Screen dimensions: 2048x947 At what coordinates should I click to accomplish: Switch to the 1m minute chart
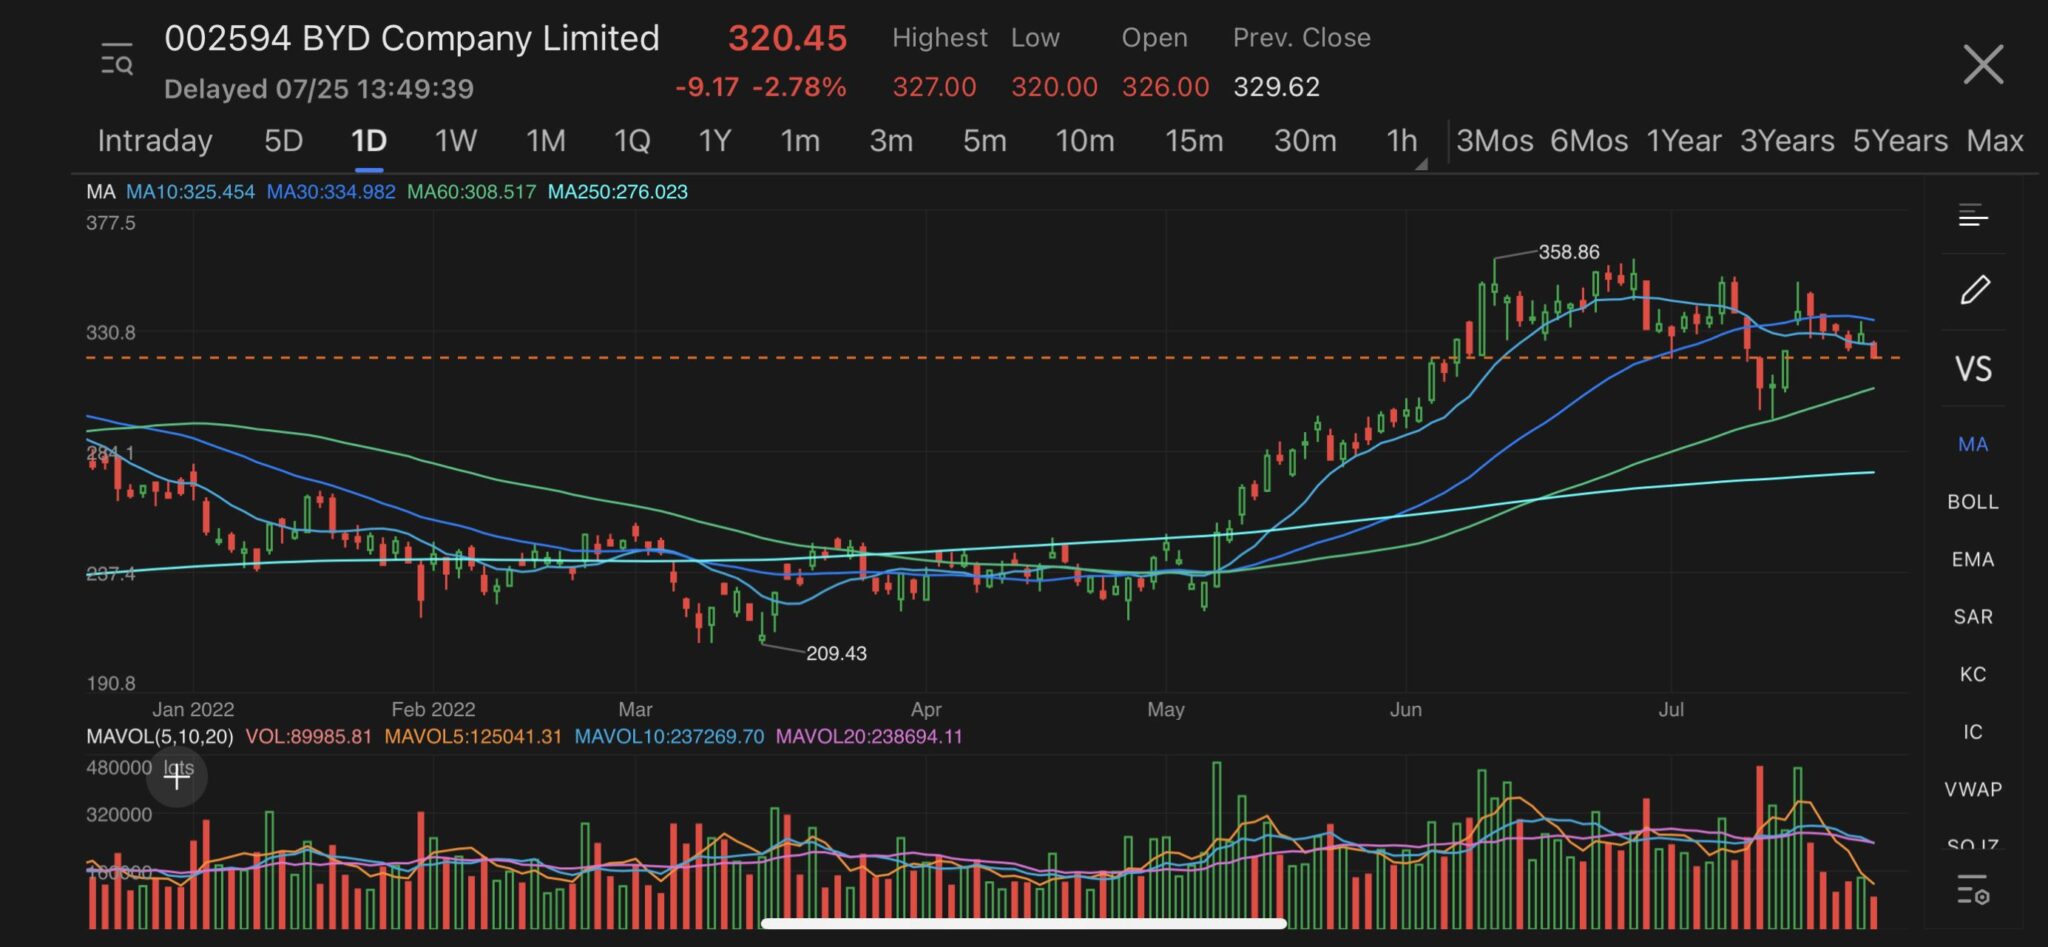coord(800,141)
